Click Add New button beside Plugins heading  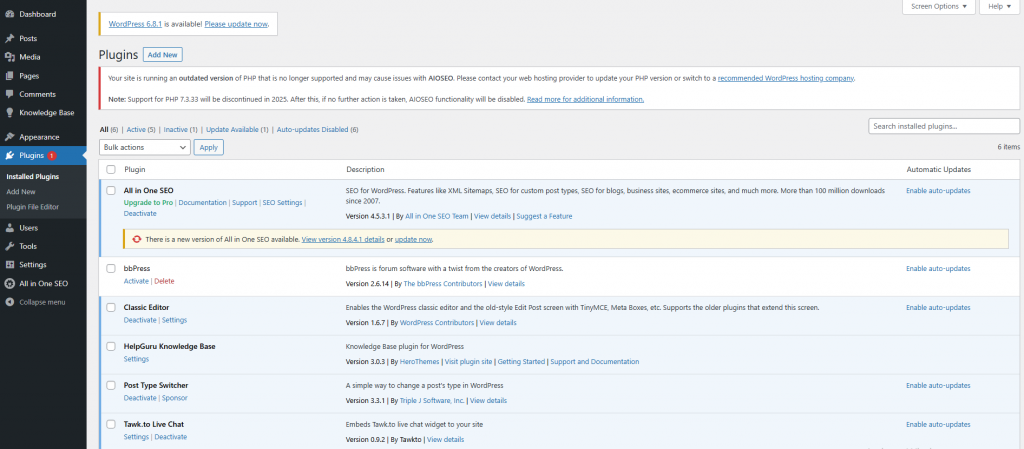(x=163, y=55)
